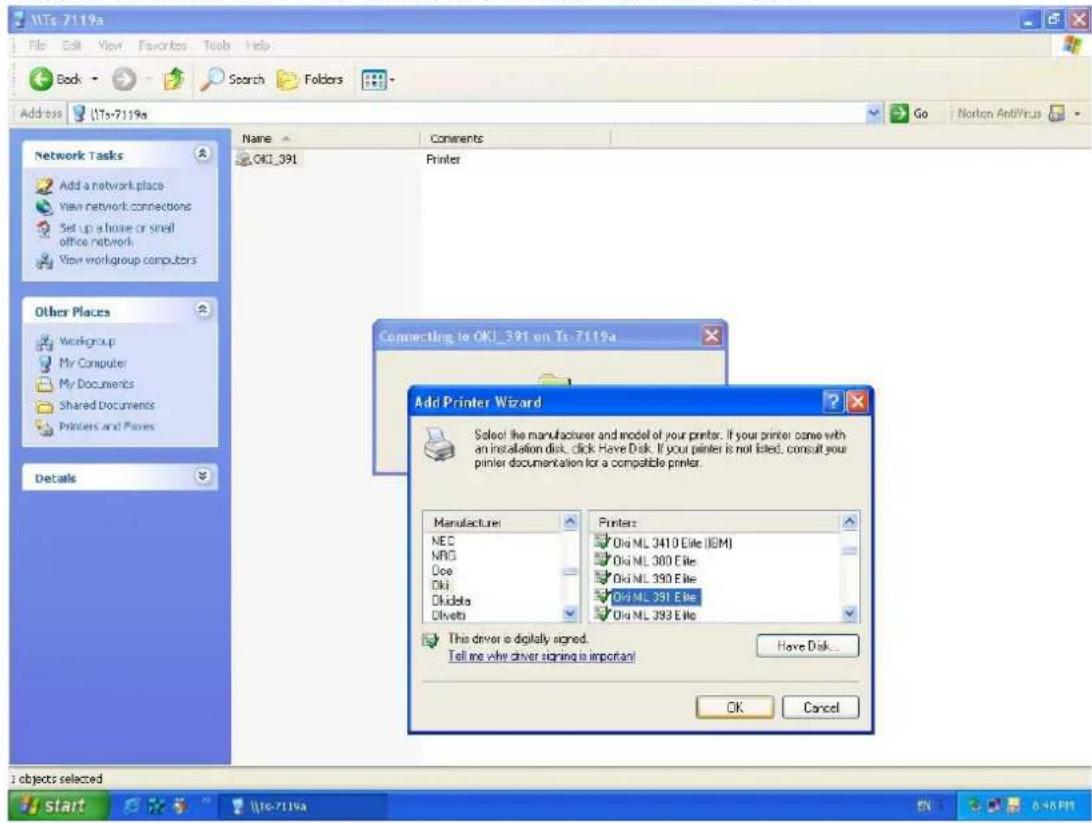Click OK in Add Printer Wizard
Image resolution: width=1092 pixels, height=823 pixels.
click(735, 707)
